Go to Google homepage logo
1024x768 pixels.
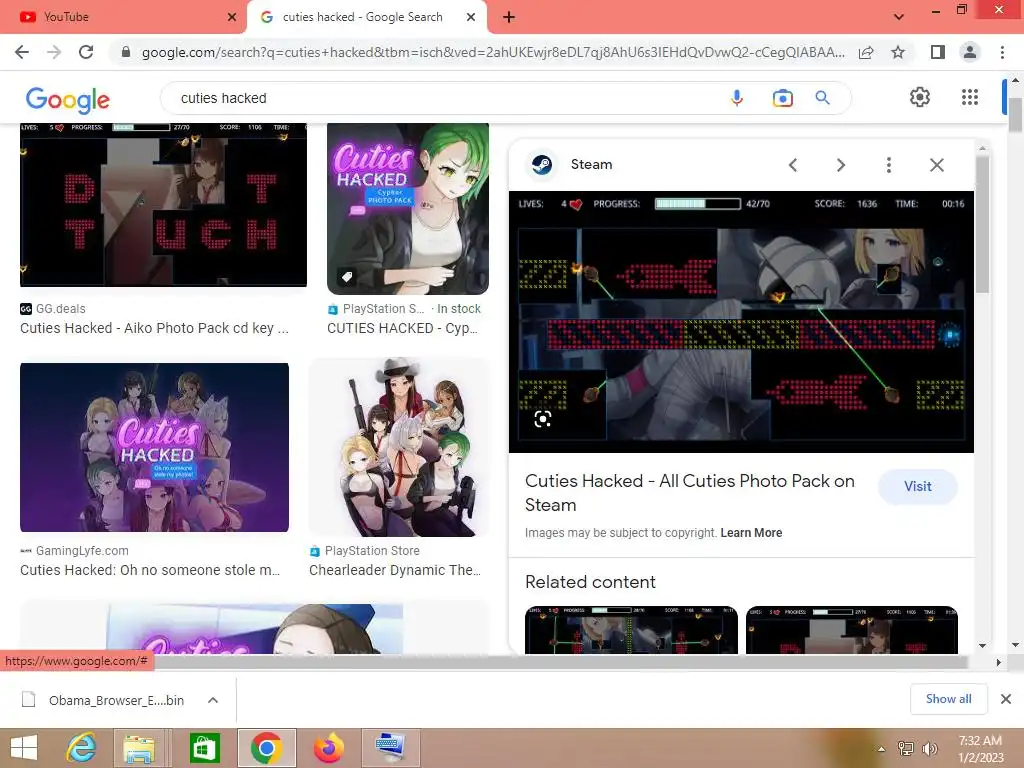(x=68, y=99)
